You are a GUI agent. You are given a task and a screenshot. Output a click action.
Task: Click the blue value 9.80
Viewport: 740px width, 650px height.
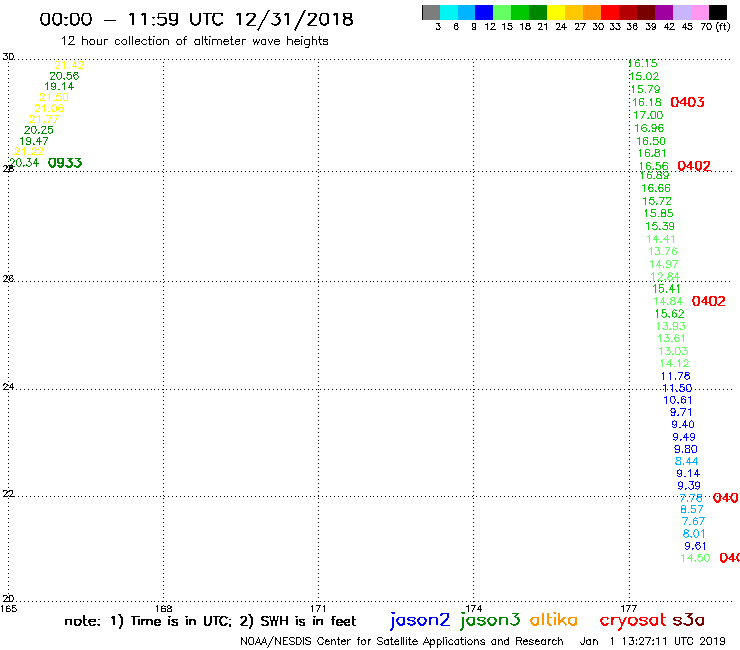click(685, 449)
